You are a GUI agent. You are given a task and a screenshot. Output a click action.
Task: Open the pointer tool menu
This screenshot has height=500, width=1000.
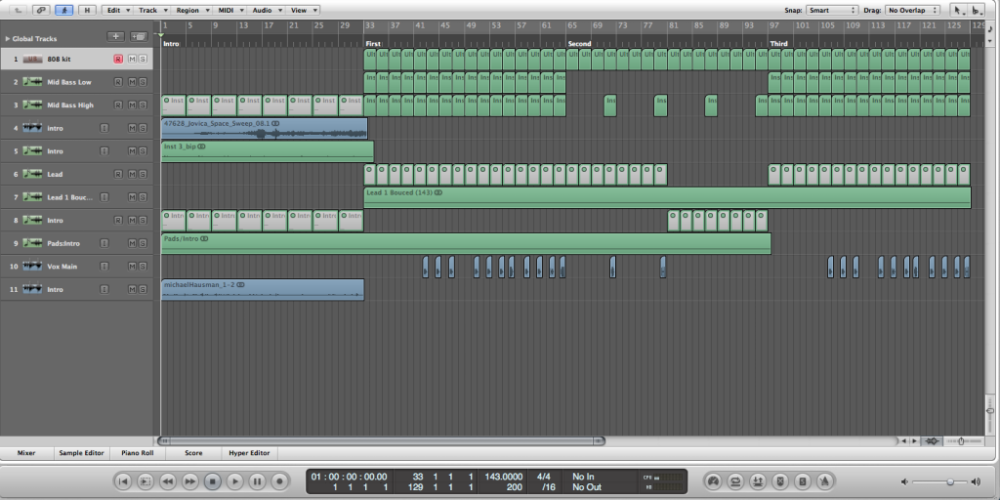coord(958,10)
